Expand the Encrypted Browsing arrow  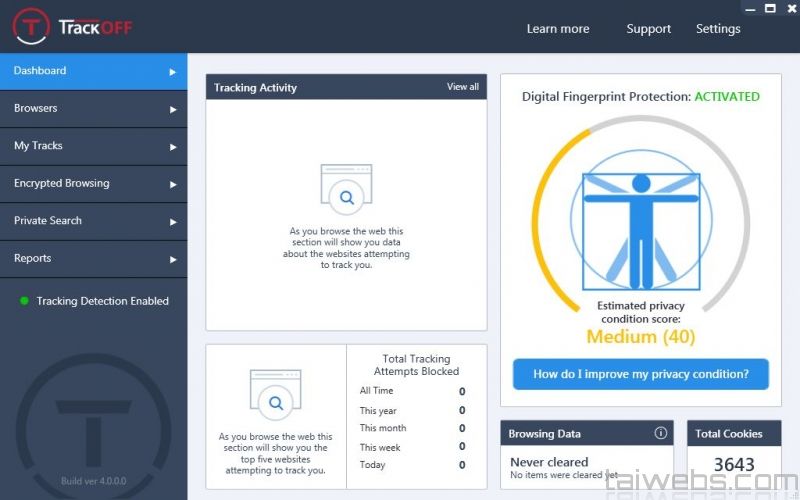(x=173, y=184)
